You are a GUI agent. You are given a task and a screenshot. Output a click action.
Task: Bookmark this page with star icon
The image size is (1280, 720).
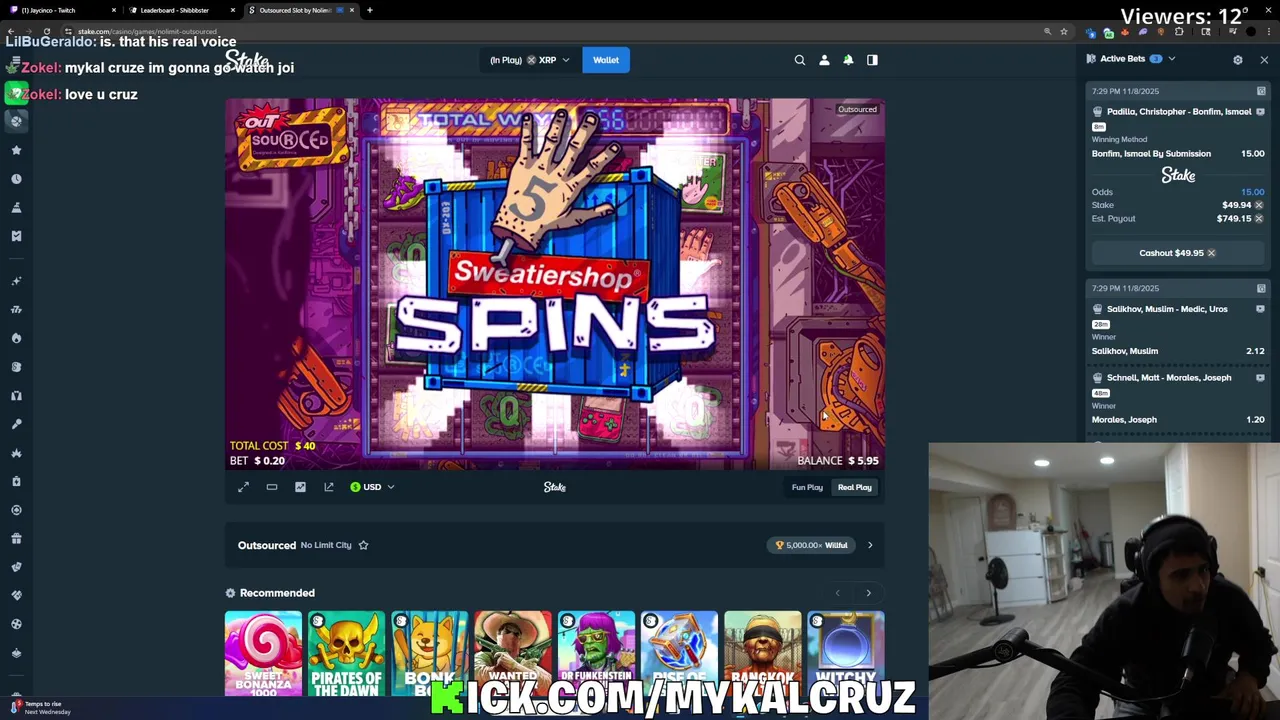1063,32
